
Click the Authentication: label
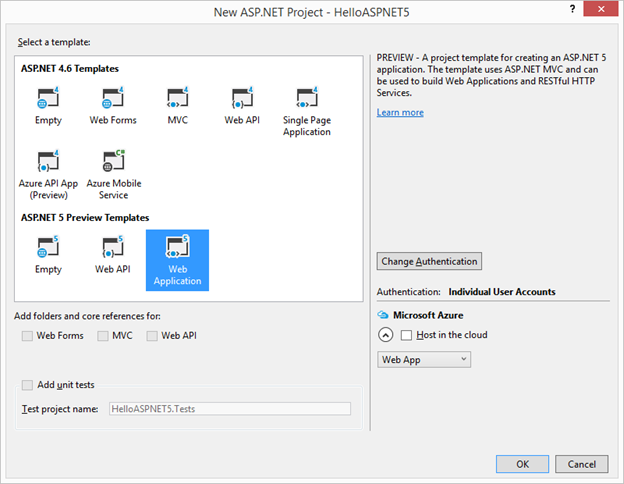[409, 292]
